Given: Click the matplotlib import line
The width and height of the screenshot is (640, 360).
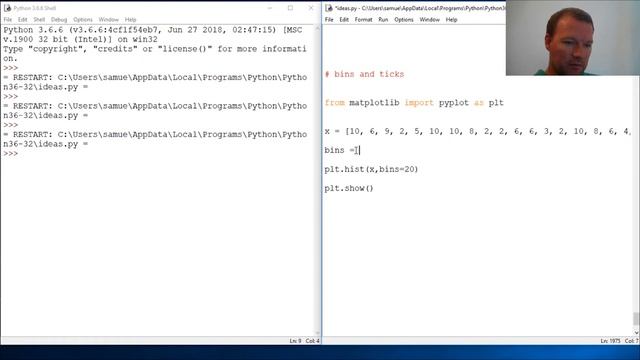Looking at the screenshot, I should click(414, 103).
